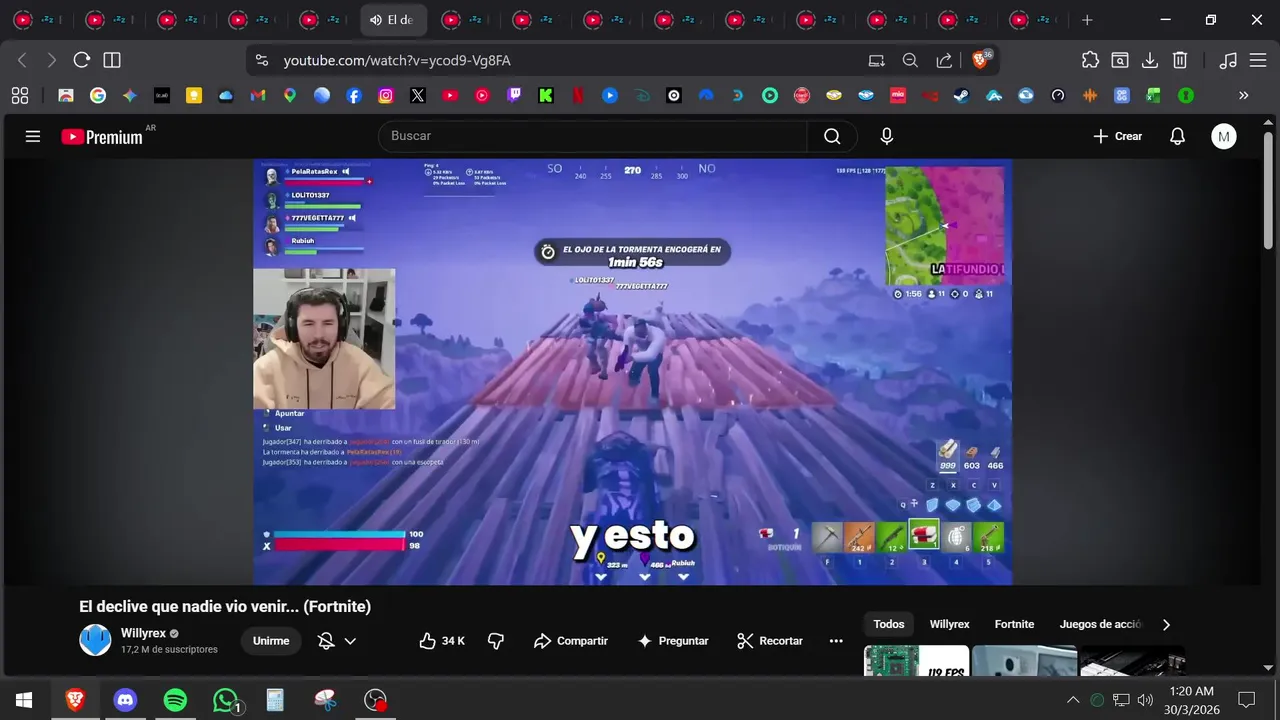Open Windows notification center

tap(1246, 700)
